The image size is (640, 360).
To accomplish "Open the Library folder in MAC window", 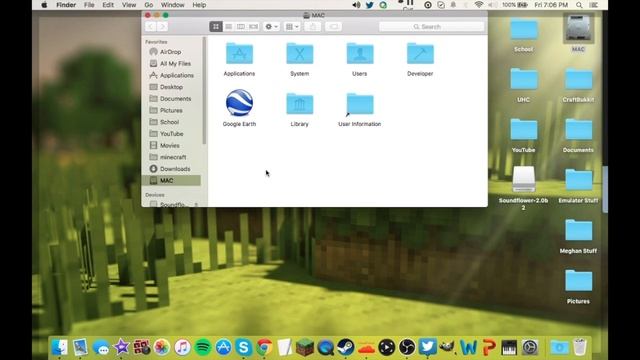I will click(300, 104).
